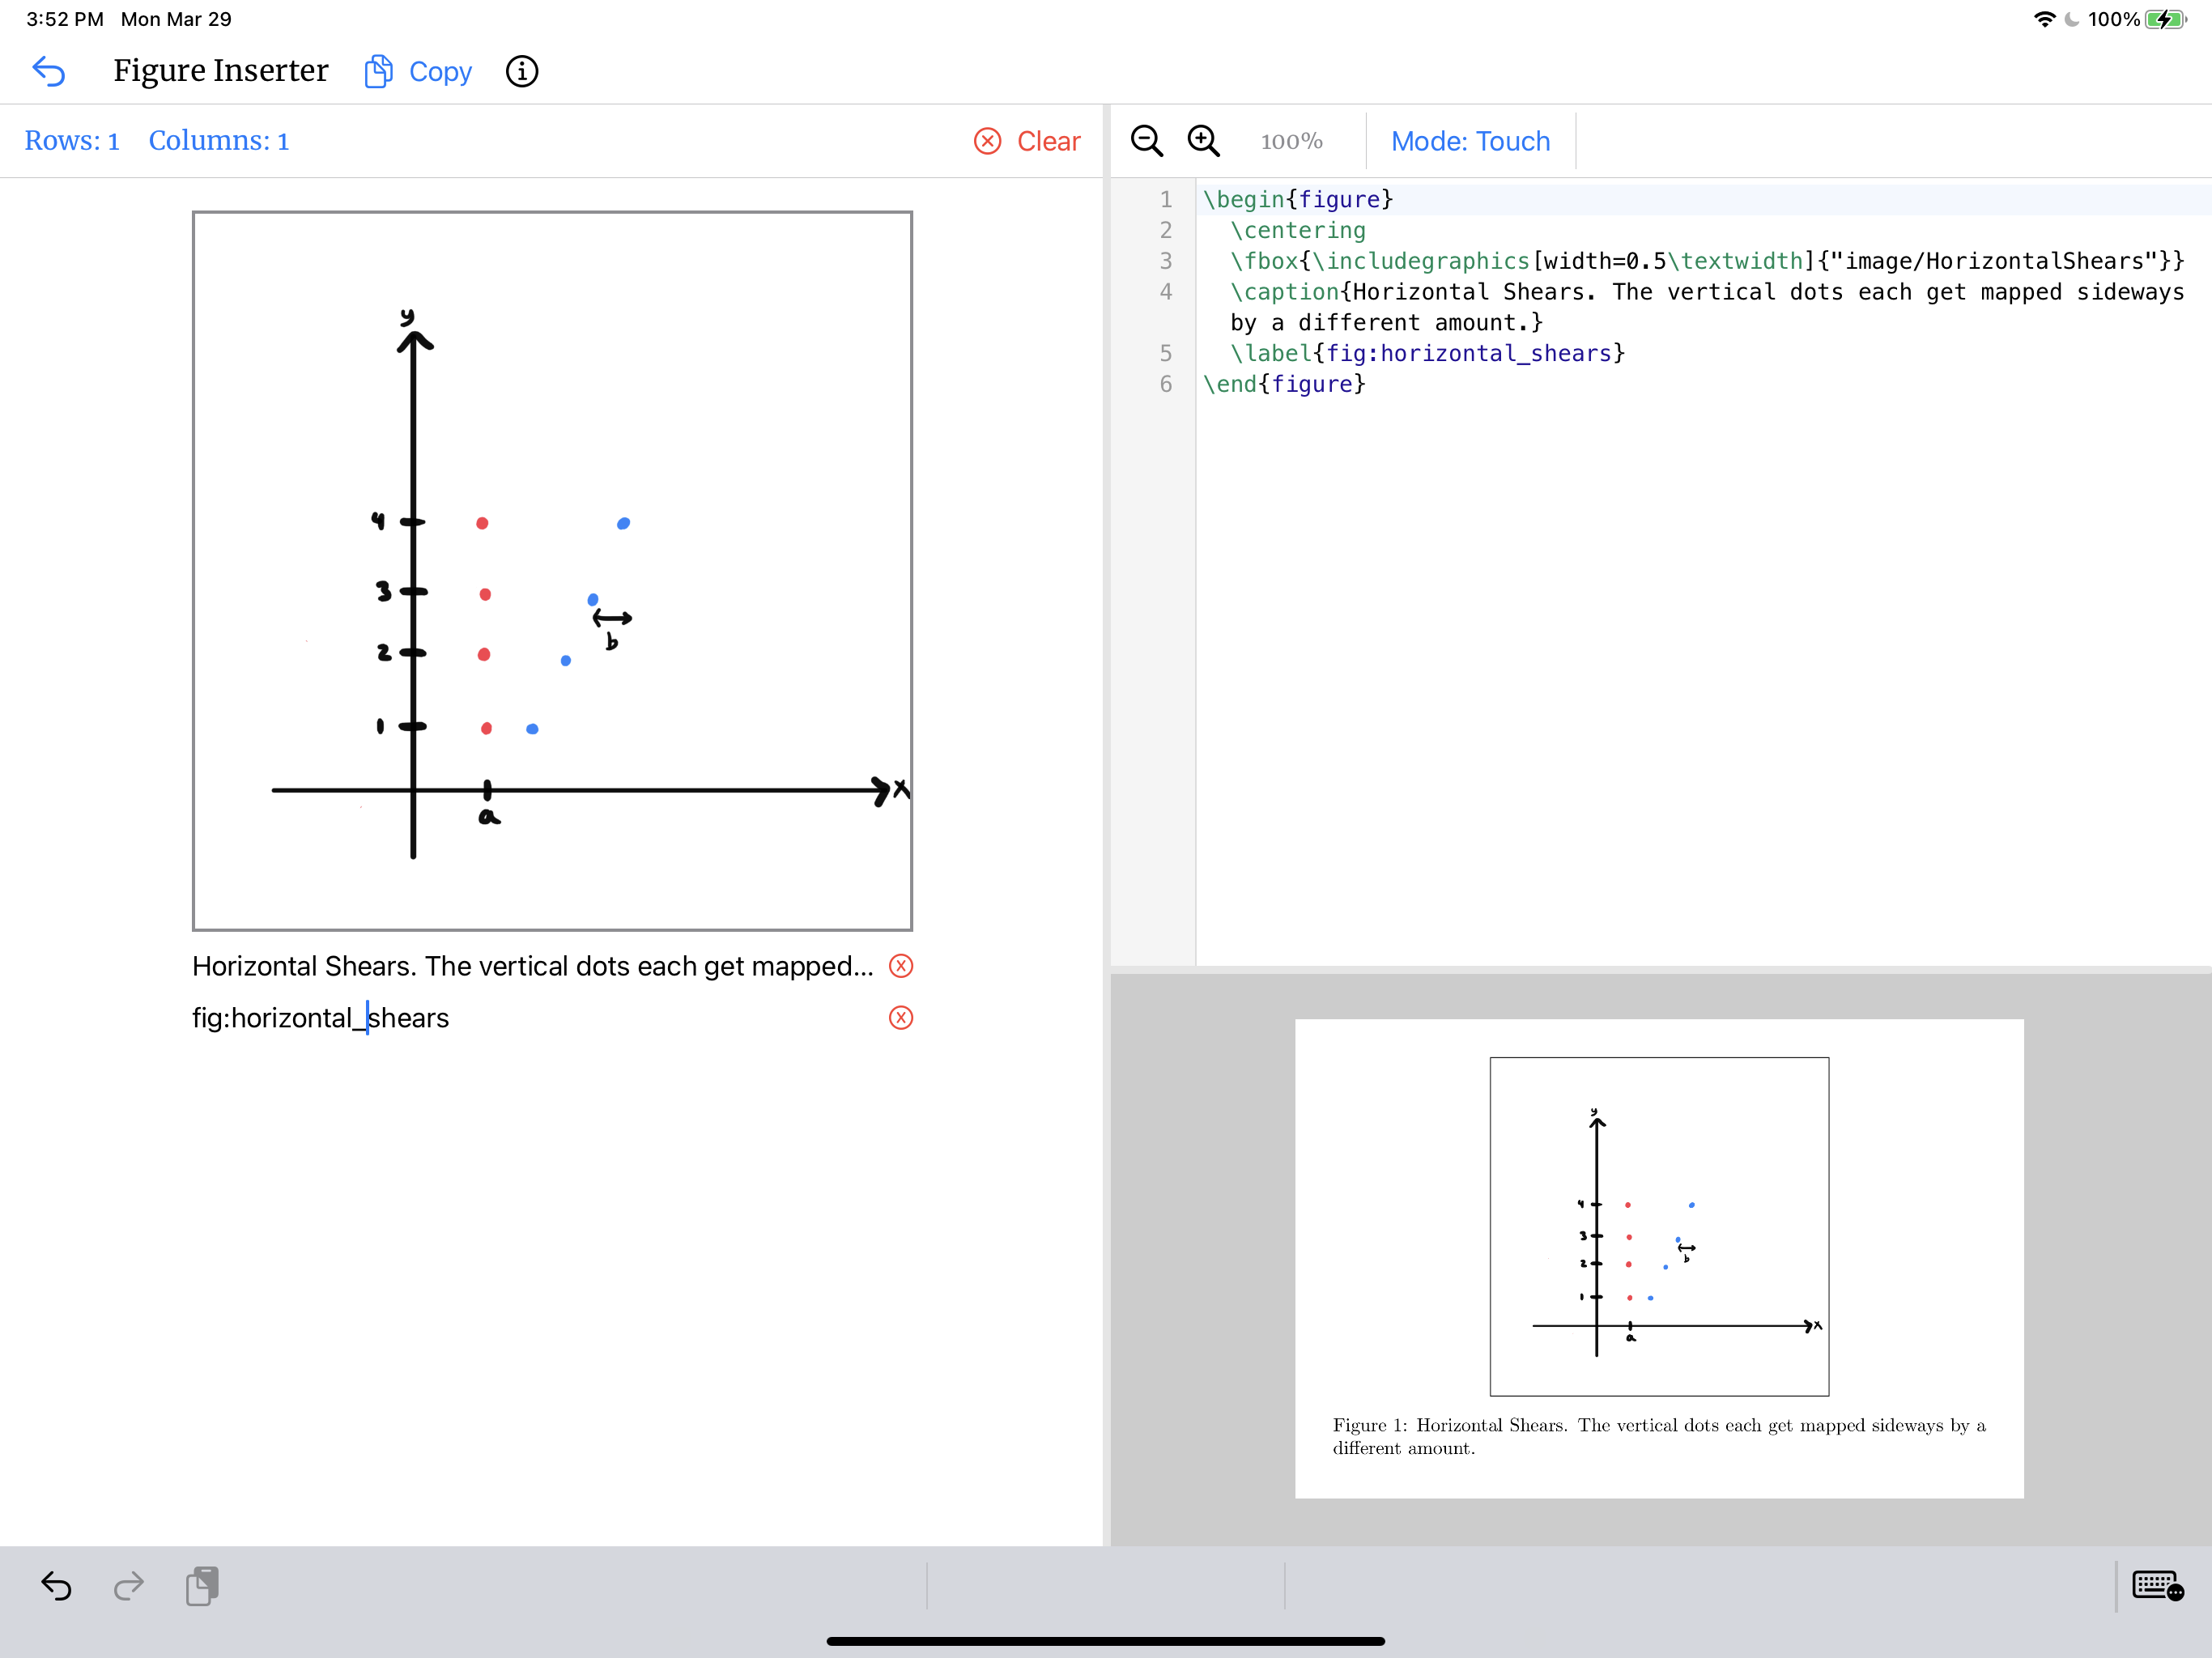Click the Figure 1 caption in preview

pos(1659,1436)
